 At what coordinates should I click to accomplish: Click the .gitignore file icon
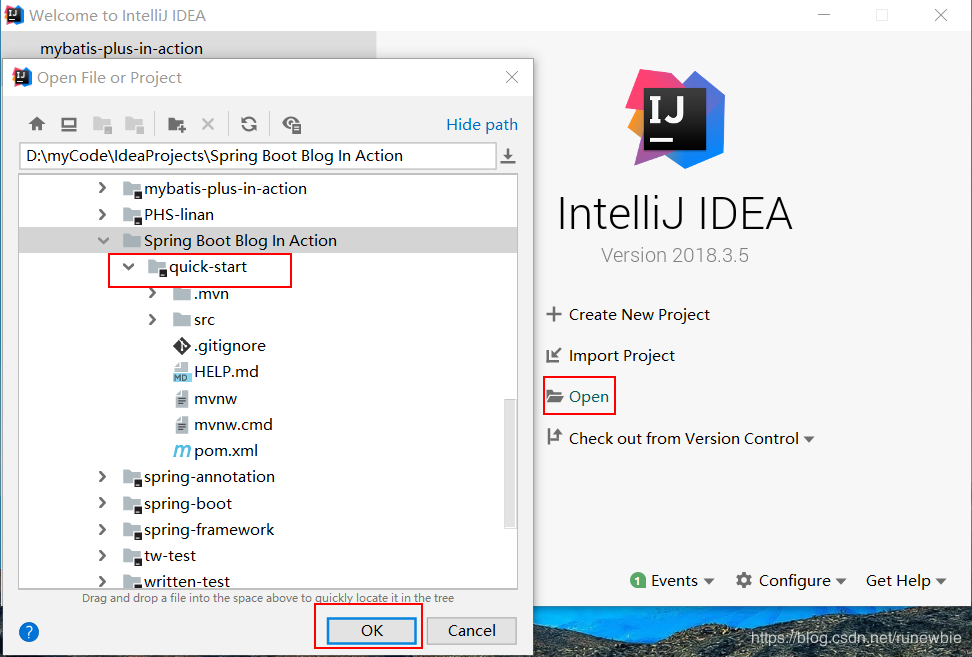pos(182,346)
